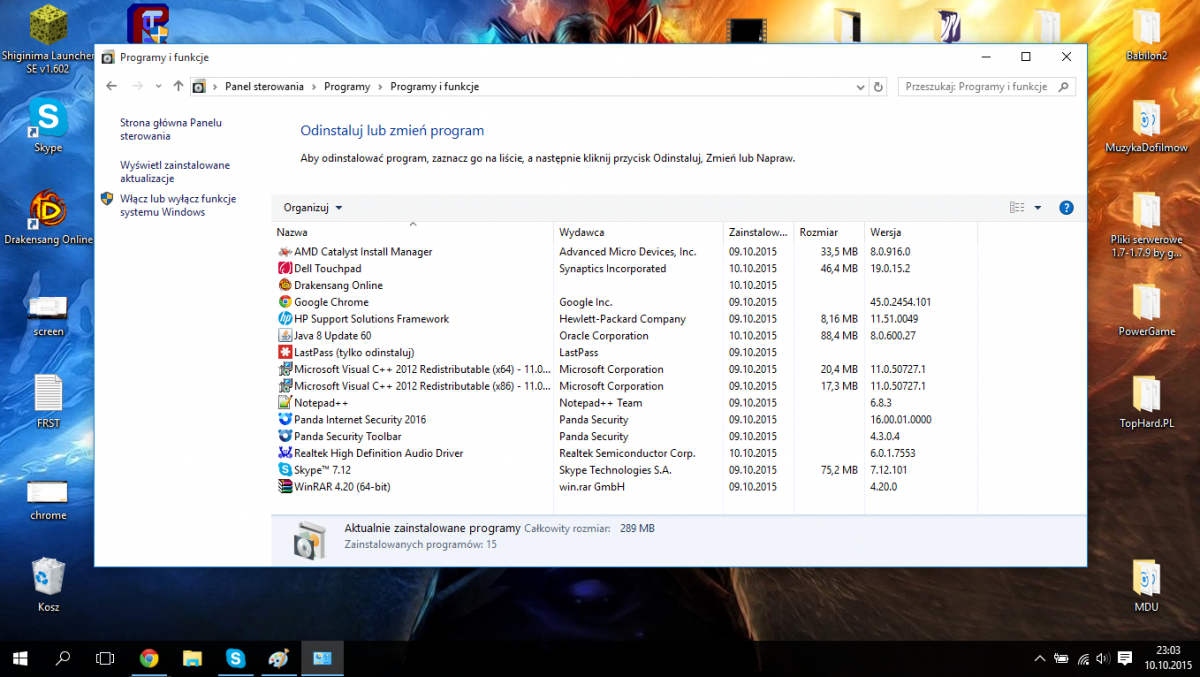Change the list view layout icon
1200x677 pixels.
pyautogui.click(x=1017, y=208)
